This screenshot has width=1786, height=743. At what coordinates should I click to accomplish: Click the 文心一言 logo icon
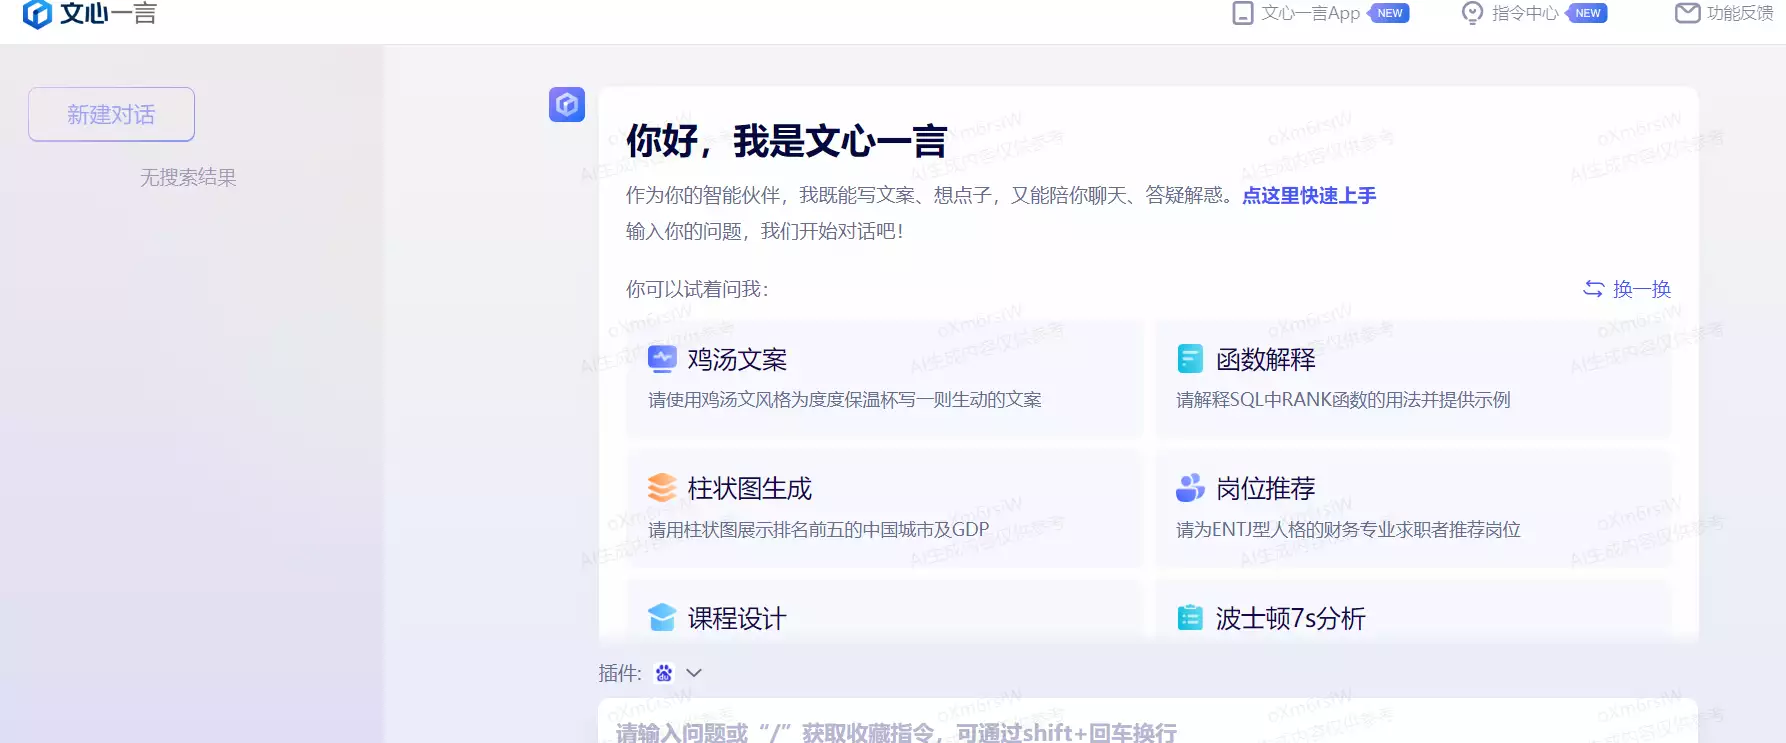(37, 14)
